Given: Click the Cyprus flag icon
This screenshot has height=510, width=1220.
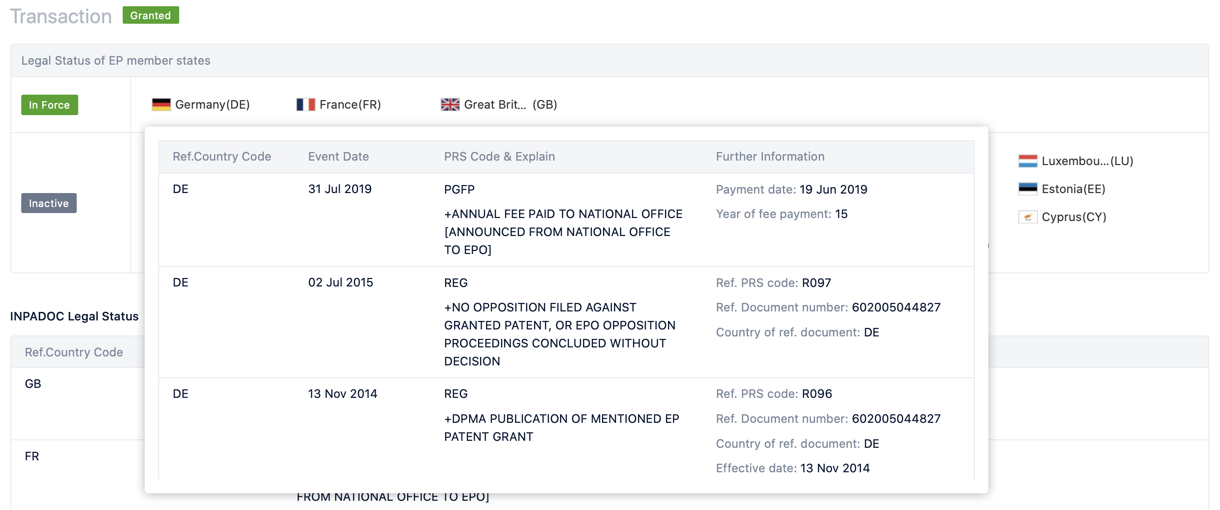Looking at the screenshot, I should coord(1028,217).
